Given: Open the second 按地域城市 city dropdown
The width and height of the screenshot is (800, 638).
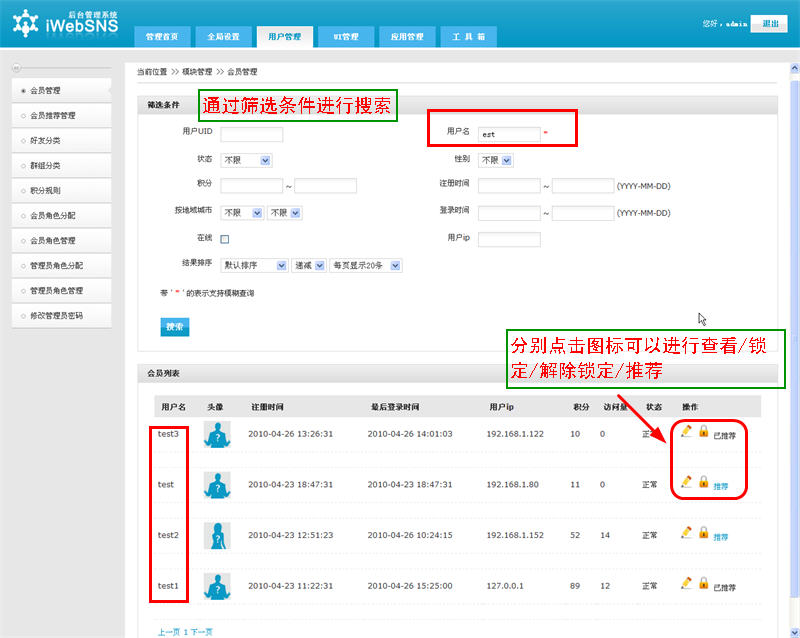Looking at the screenshot, I should [x=285, y=213].
